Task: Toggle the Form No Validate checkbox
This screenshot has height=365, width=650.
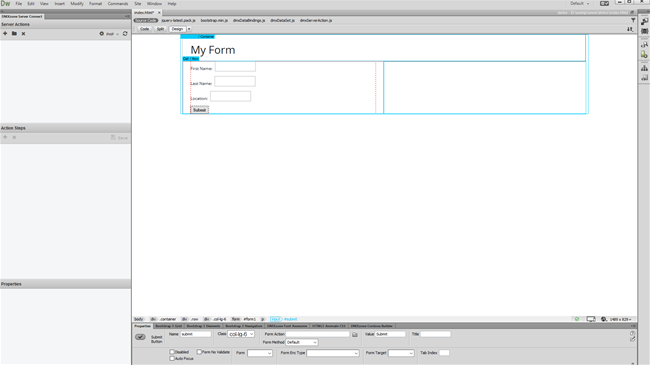Action: 199,352
